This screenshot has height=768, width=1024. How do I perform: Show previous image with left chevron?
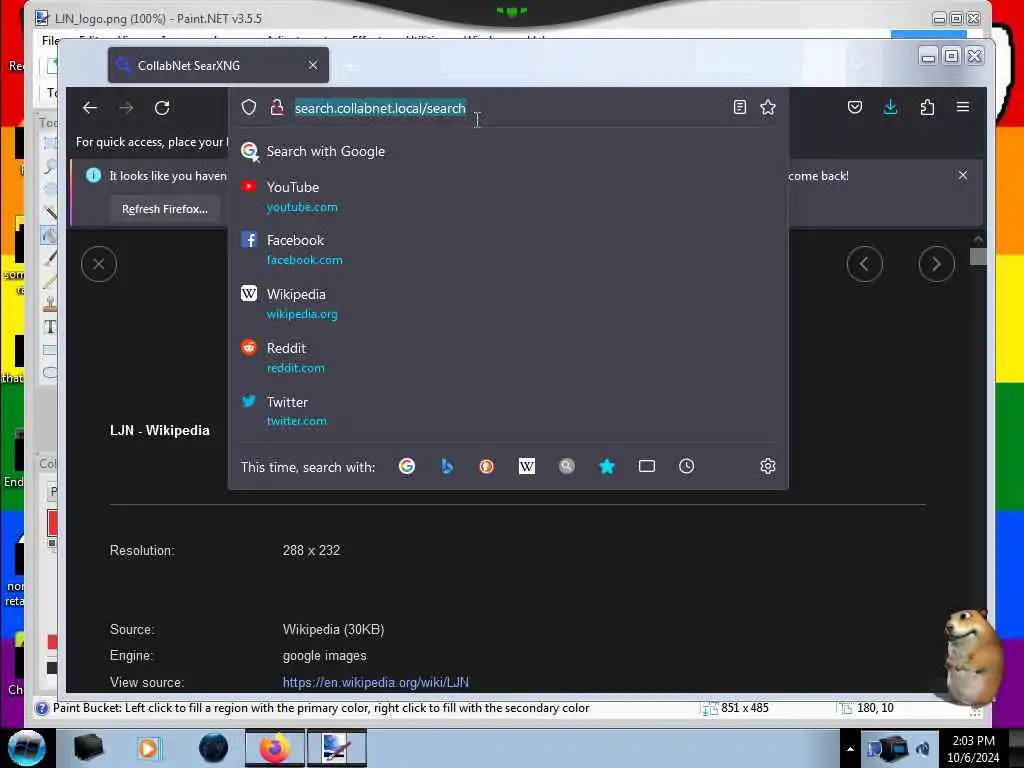click(x=865, y=264)
